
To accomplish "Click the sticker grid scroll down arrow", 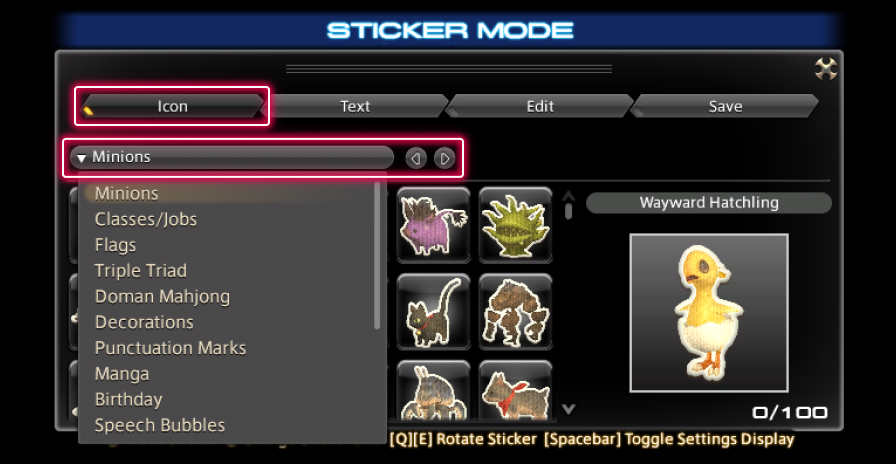I will (x=569, y=409).
